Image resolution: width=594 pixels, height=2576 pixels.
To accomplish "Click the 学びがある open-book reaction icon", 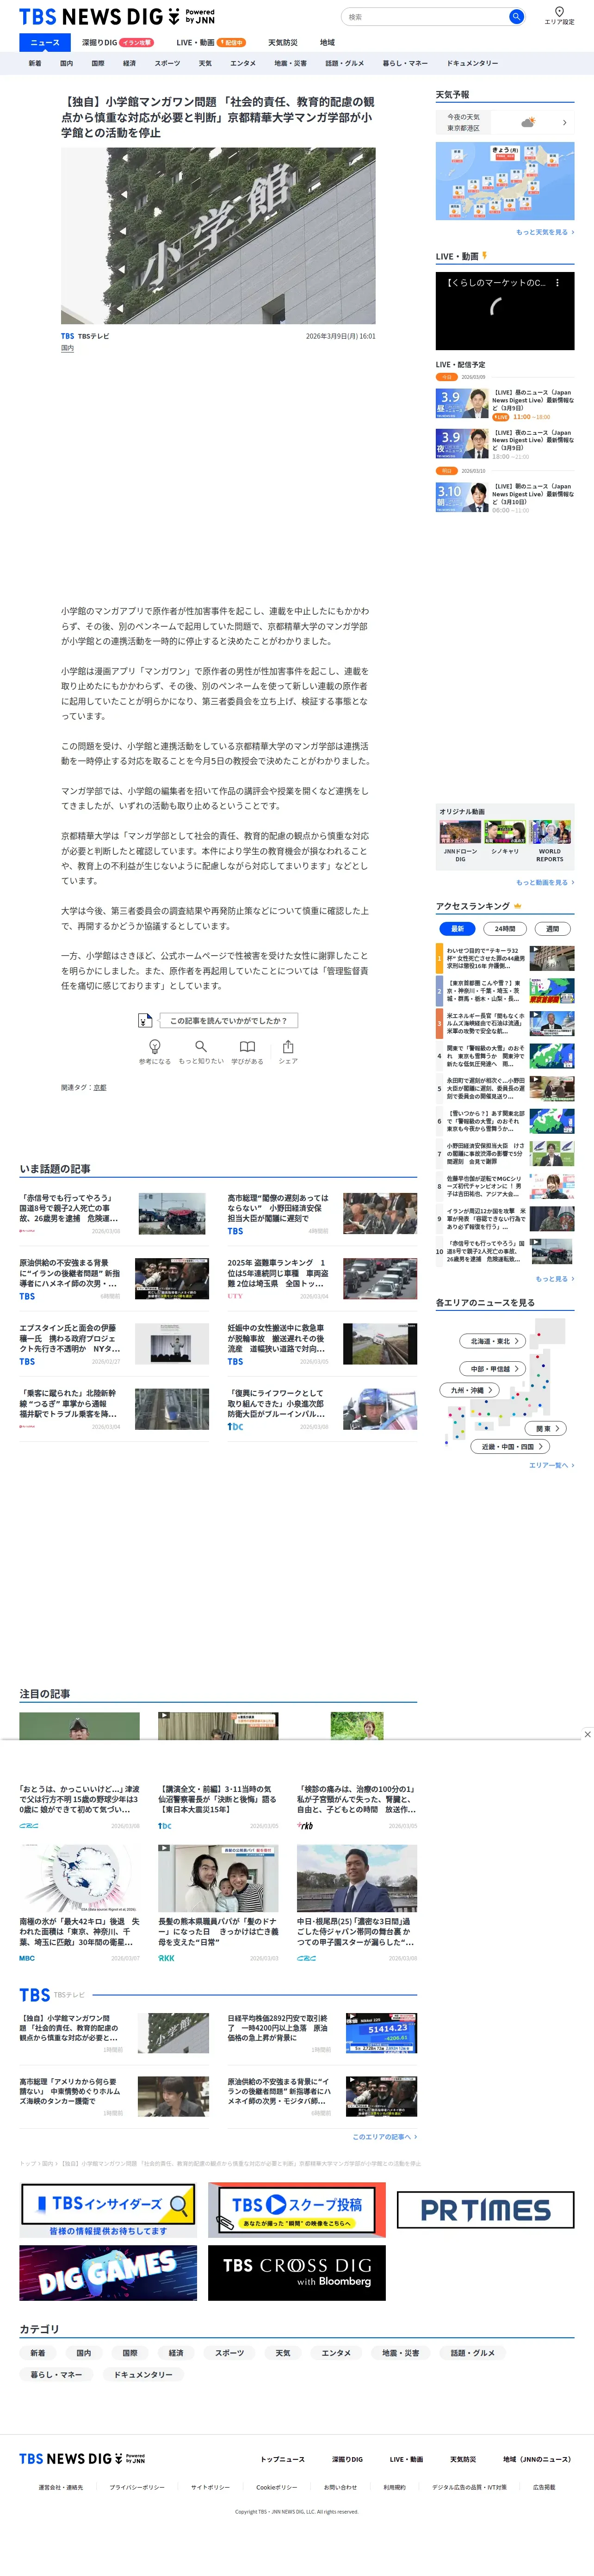I will [x=247, y=1046].
